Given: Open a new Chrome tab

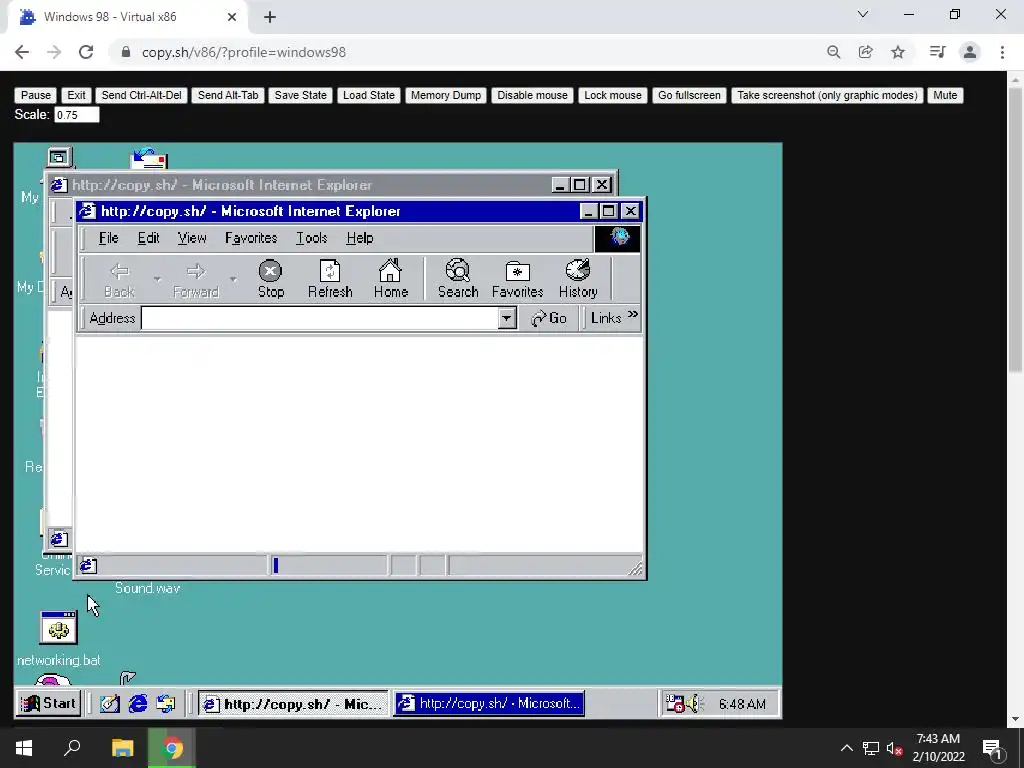Looking at the screenshot, I should coord(270,18).
